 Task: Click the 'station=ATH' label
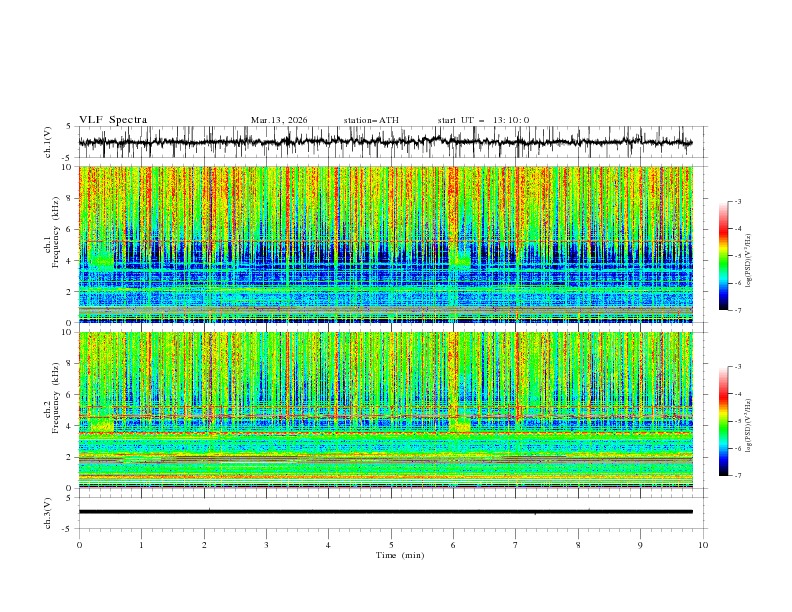coord(371,120)
